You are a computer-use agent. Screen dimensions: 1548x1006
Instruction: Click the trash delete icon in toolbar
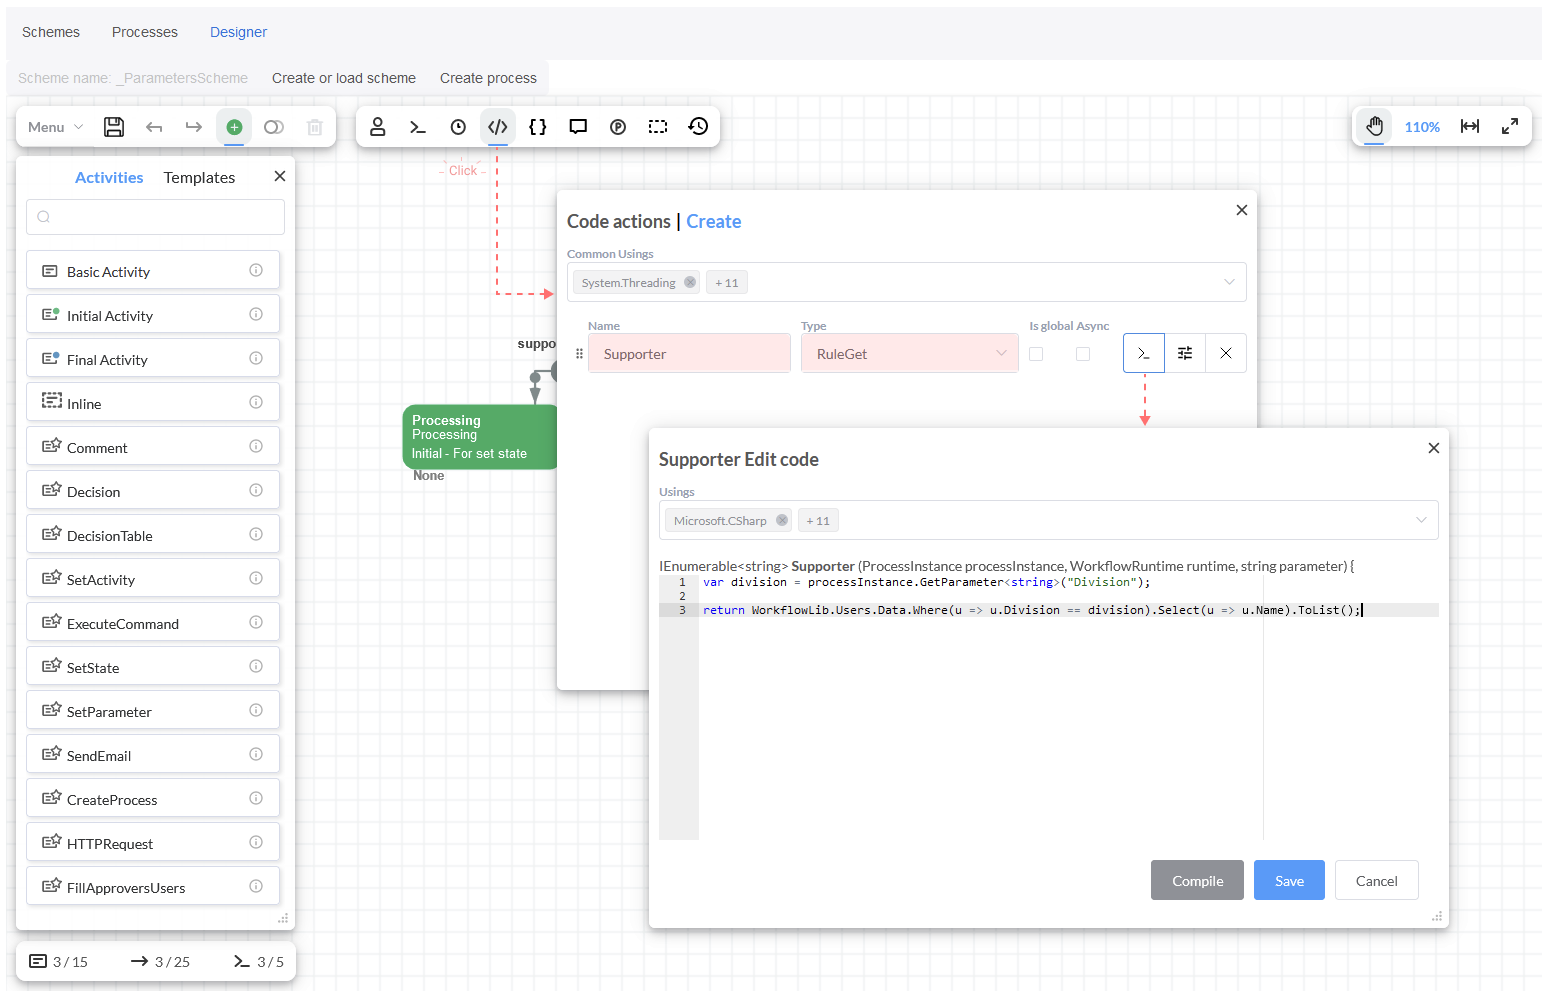[x=315, y=127]
